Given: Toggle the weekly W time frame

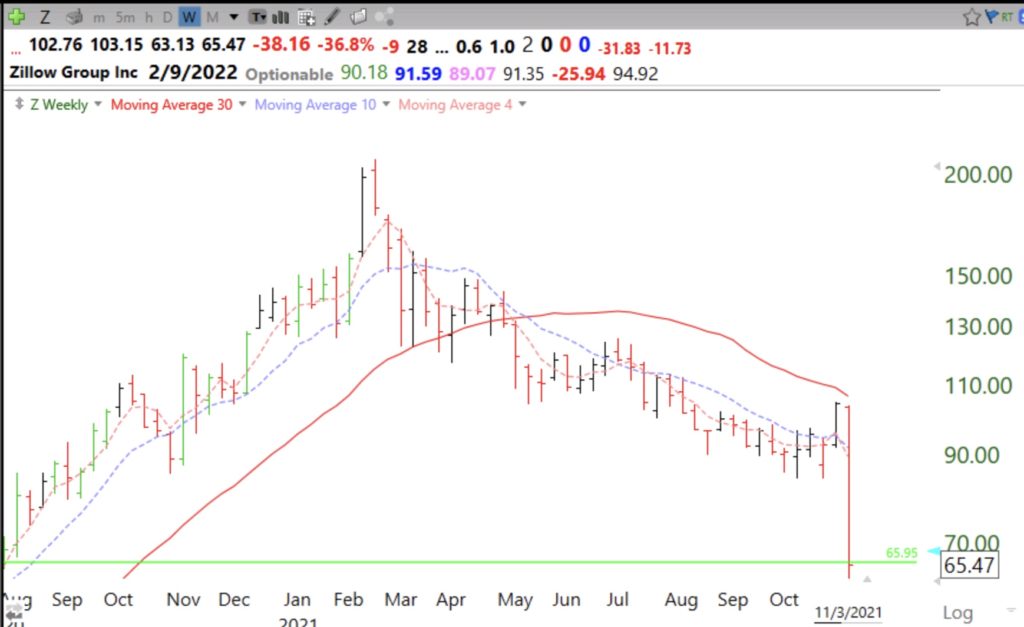Looking at the screenshot, I should (x=190, y=17).
